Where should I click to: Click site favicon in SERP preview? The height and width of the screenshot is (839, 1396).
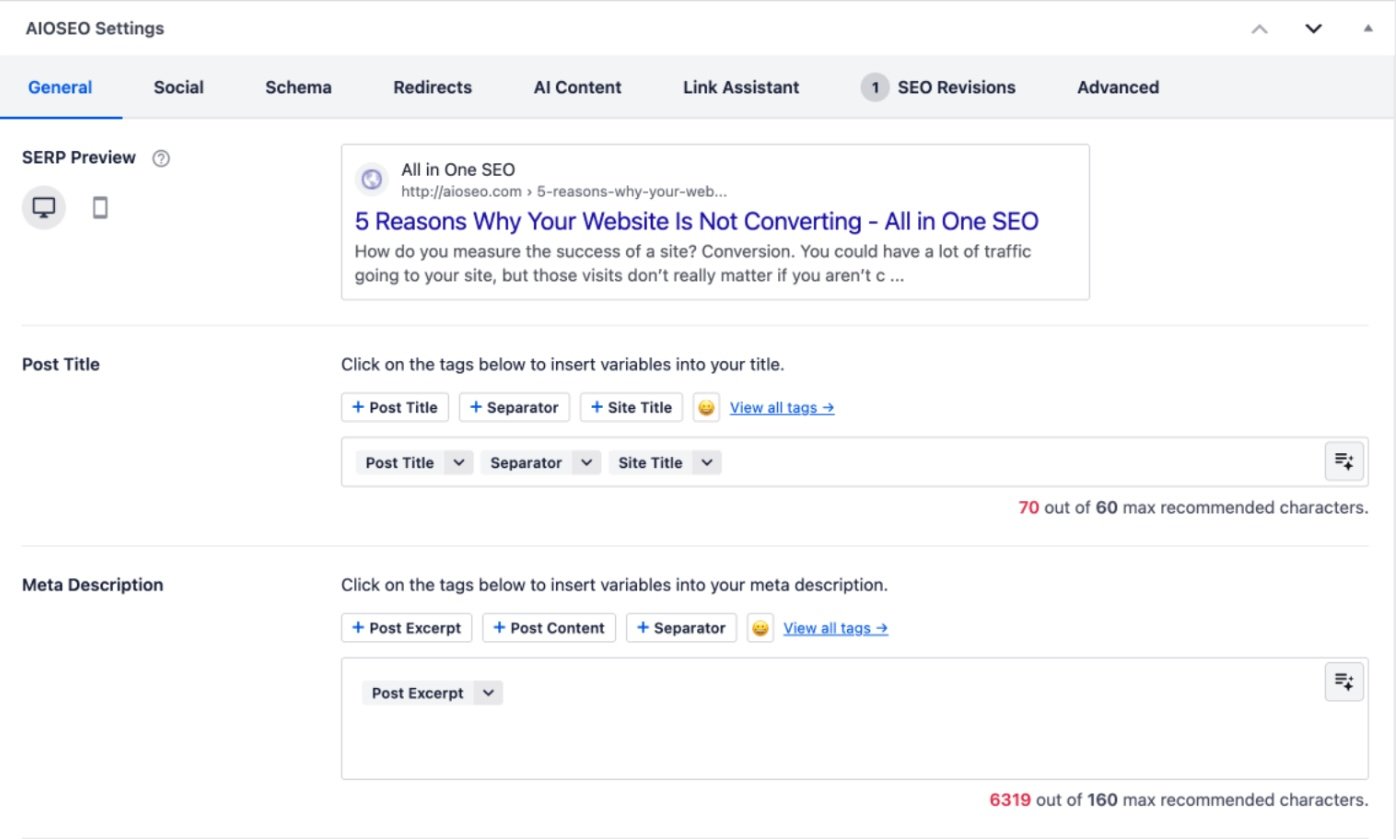click(x=372, y=180)
